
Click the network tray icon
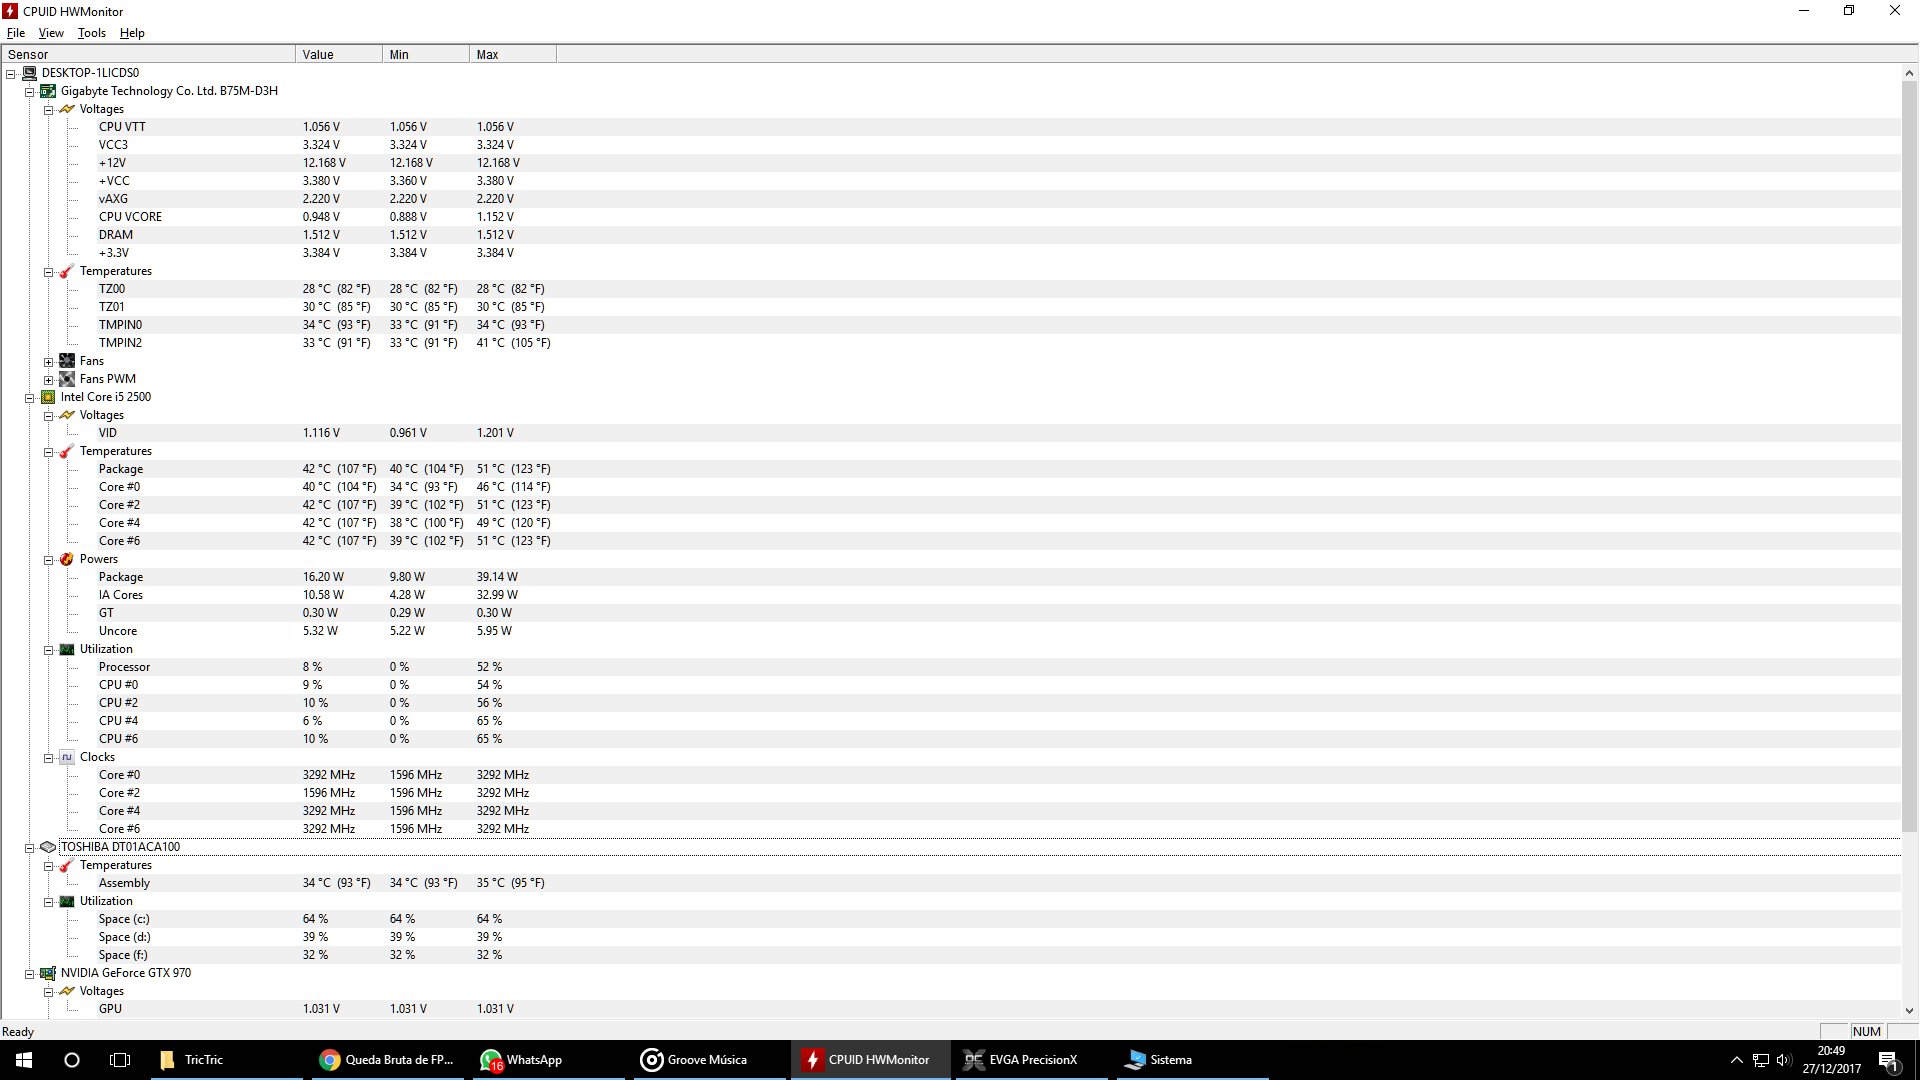(x=1760, y=1060)
